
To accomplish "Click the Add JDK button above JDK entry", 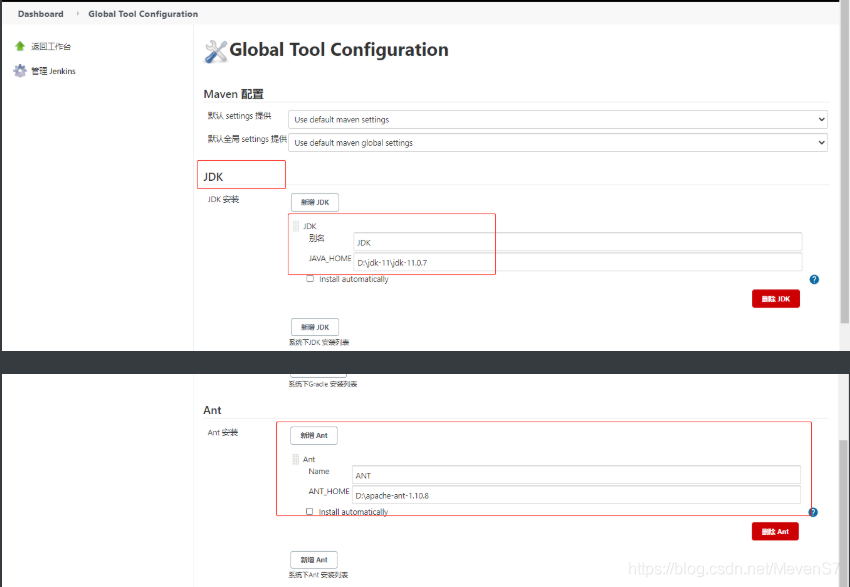I will [315, 202].
